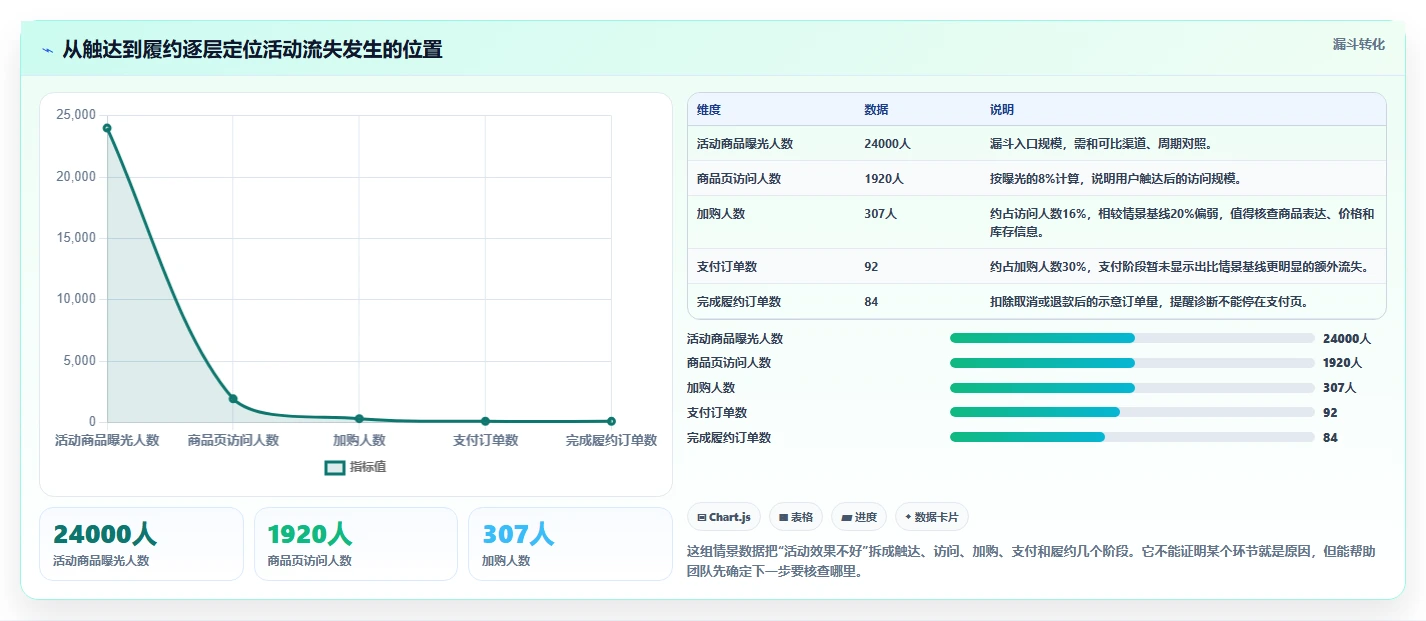Toggle the 指标值 legend swatch under the chart

point(335,467)
